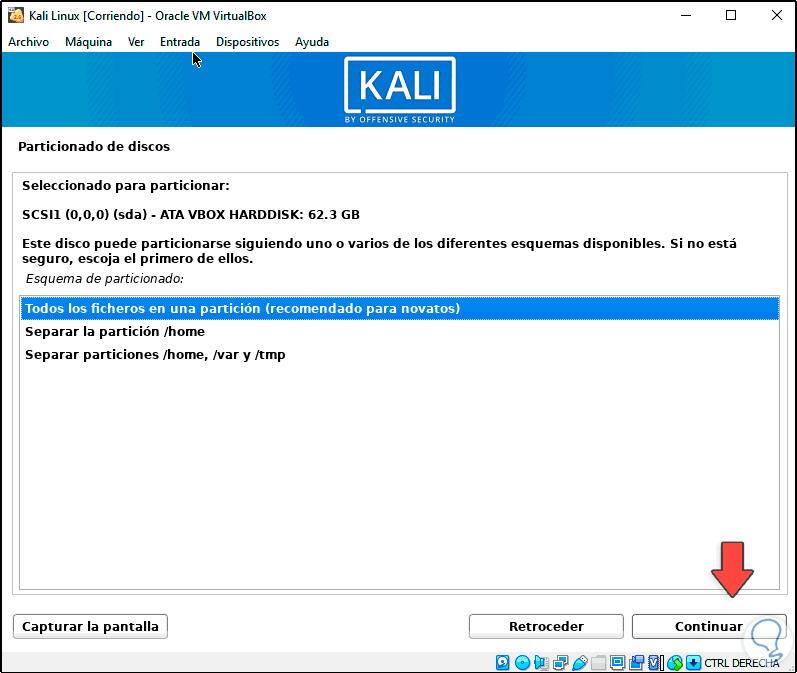Open the Dispositivos menu
The width and height of the screenshot is (797, 673).
point(248,42)
